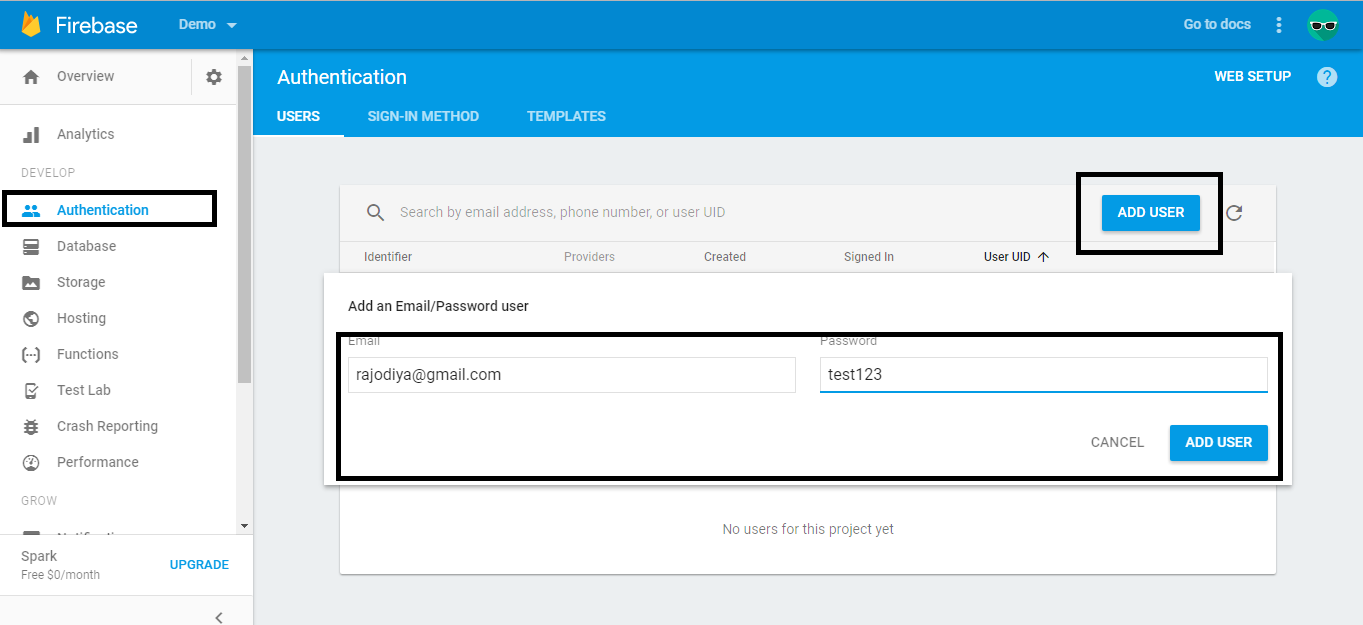Click sidebar scrollbar down arrow
The width and height of the screenshot is (1363, 625).
click(x=244, y=525)
